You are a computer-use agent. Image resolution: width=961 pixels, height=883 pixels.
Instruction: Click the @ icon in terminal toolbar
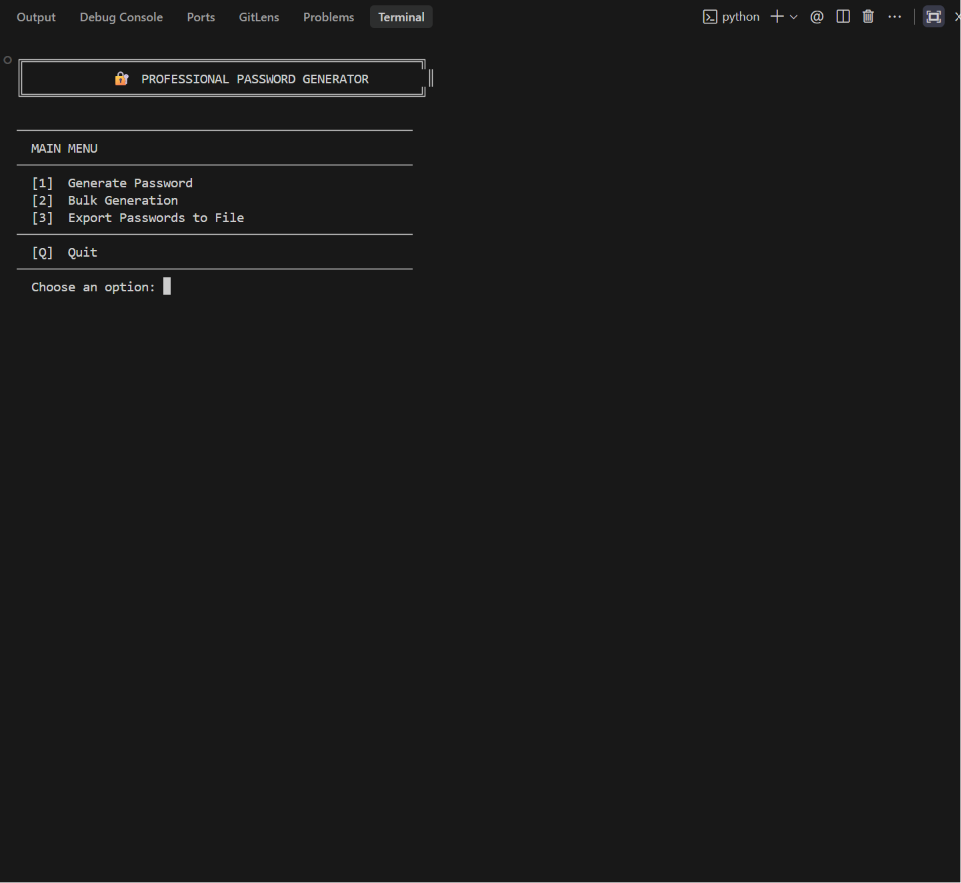[817, 17]
